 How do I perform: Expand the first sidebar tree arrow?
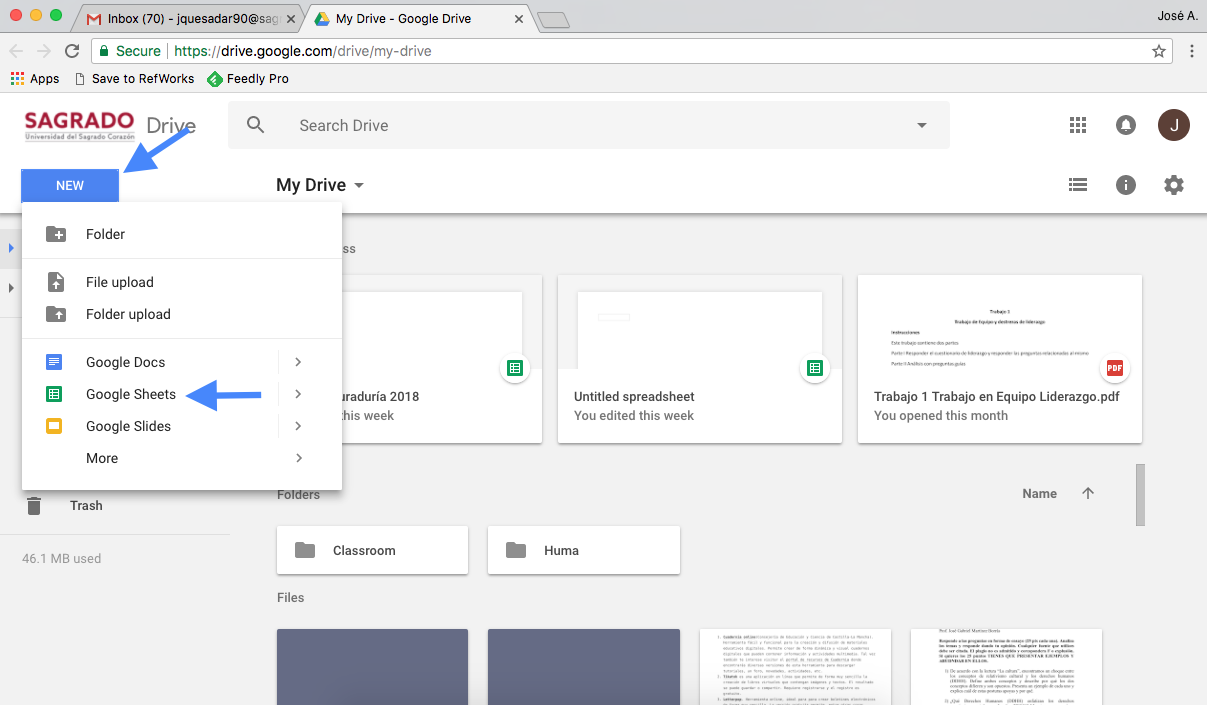click(x=11, y=247)
